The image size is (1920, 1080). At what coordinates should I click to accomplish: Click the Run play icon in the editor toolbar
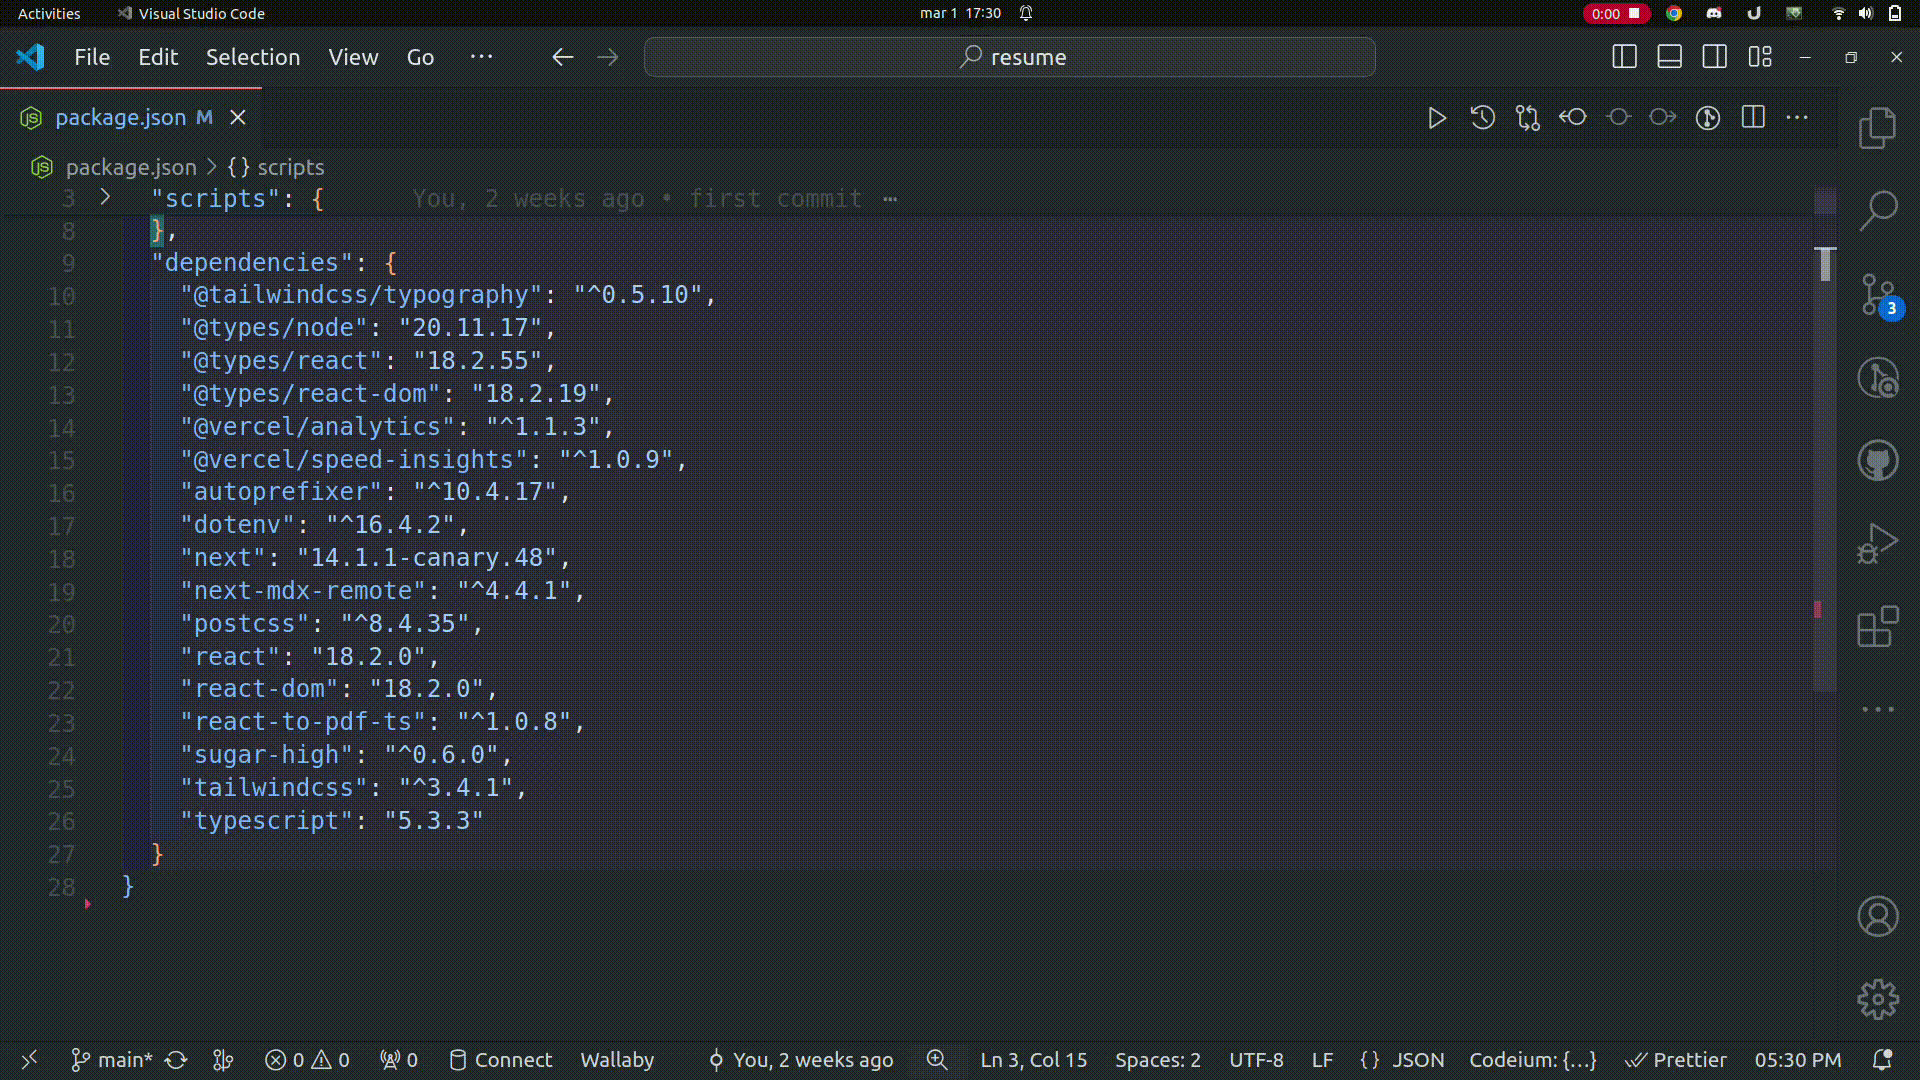[1437, 118]
